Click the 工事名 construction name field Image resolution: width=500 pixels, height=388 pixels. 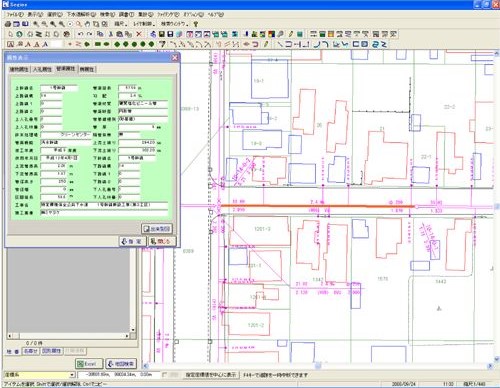[x=104, y=205]
